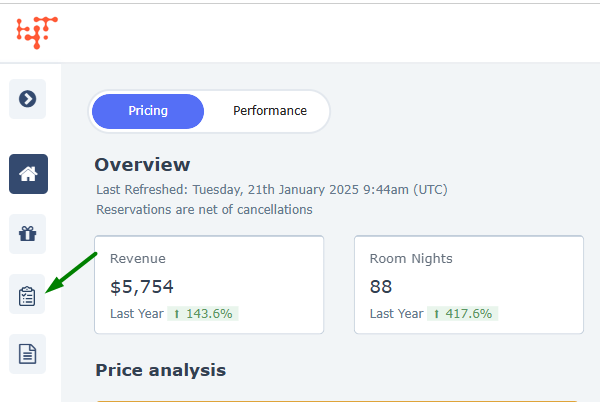Click Last Year label in Room Nights card
This screenshot has width=600, height=402.
pos(396,313)
